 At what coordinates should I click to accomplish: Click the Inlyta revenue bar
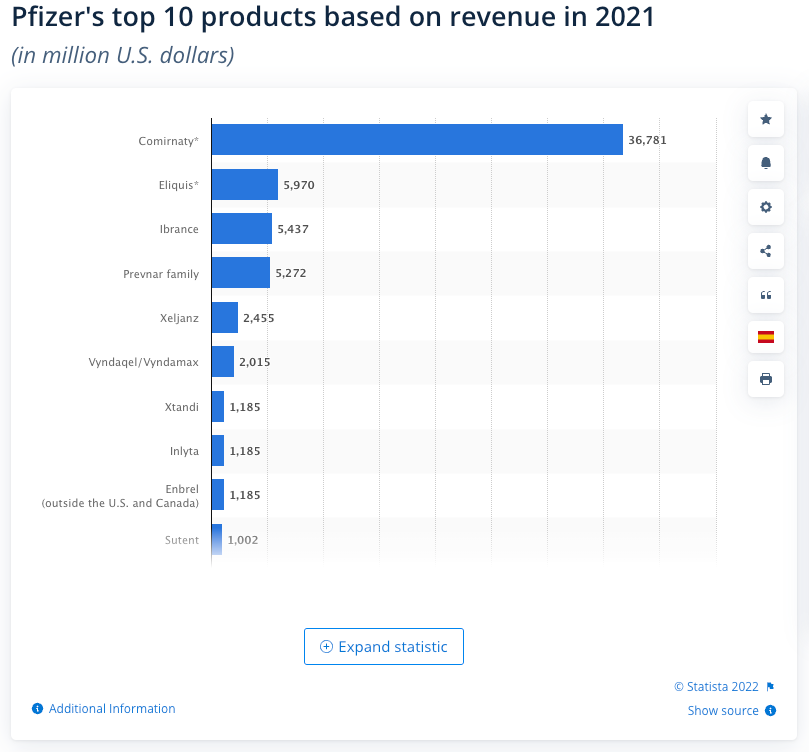click(x=218, y=450)
